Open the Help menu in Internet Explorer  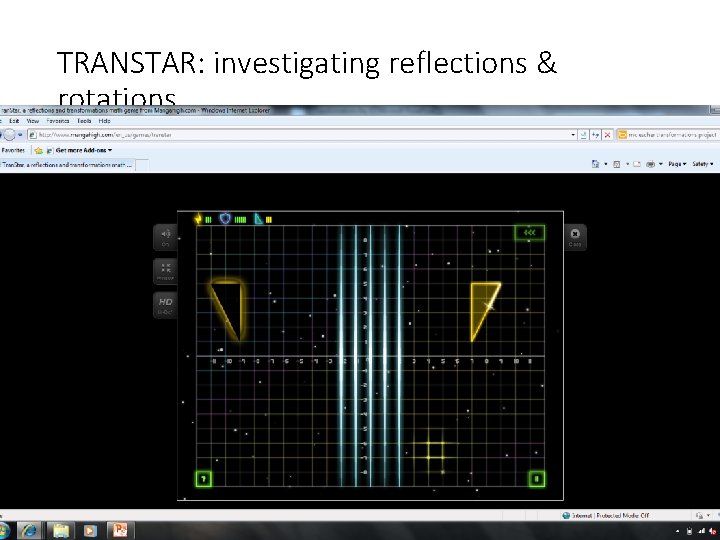(x=104, y=121)
